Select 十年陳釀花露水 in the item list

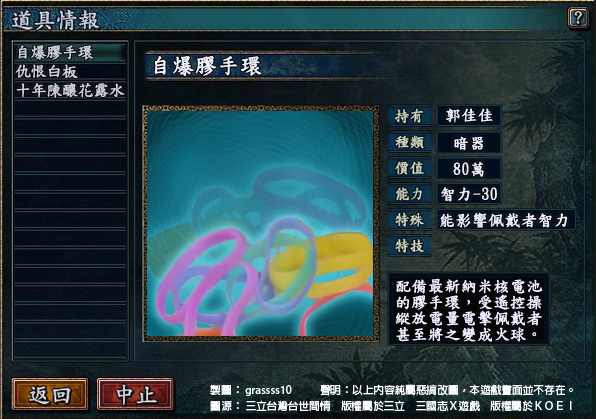coord(70,90)
